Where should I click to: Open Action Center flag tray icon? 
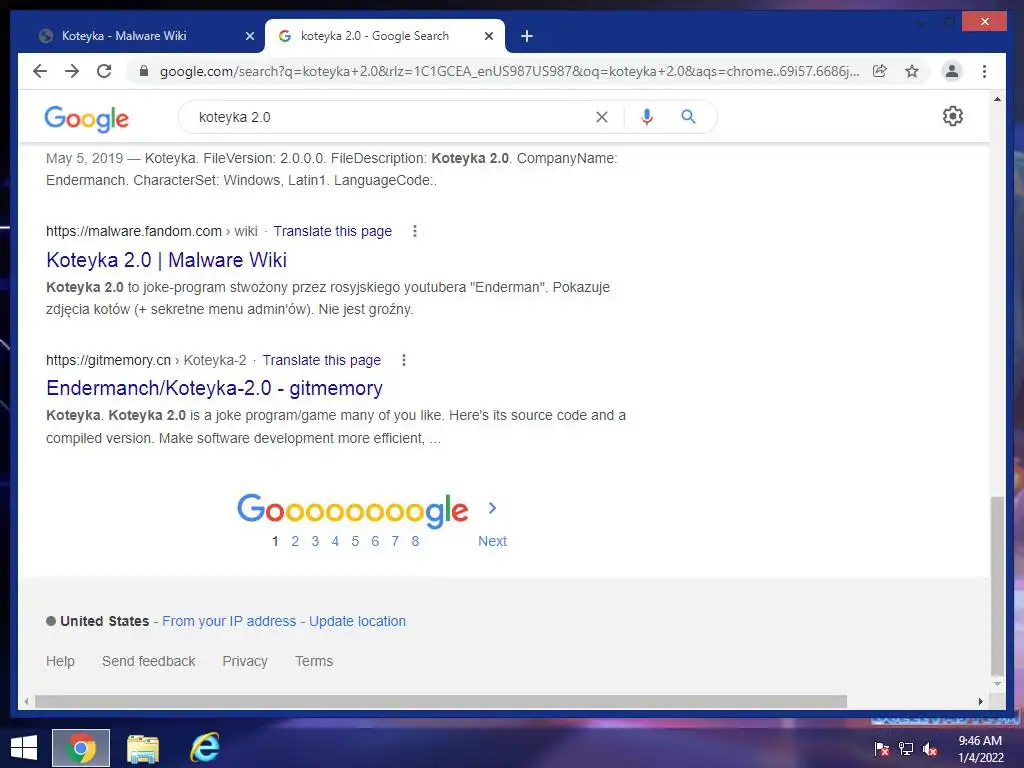pyautogui.click(x=882, y=749)
